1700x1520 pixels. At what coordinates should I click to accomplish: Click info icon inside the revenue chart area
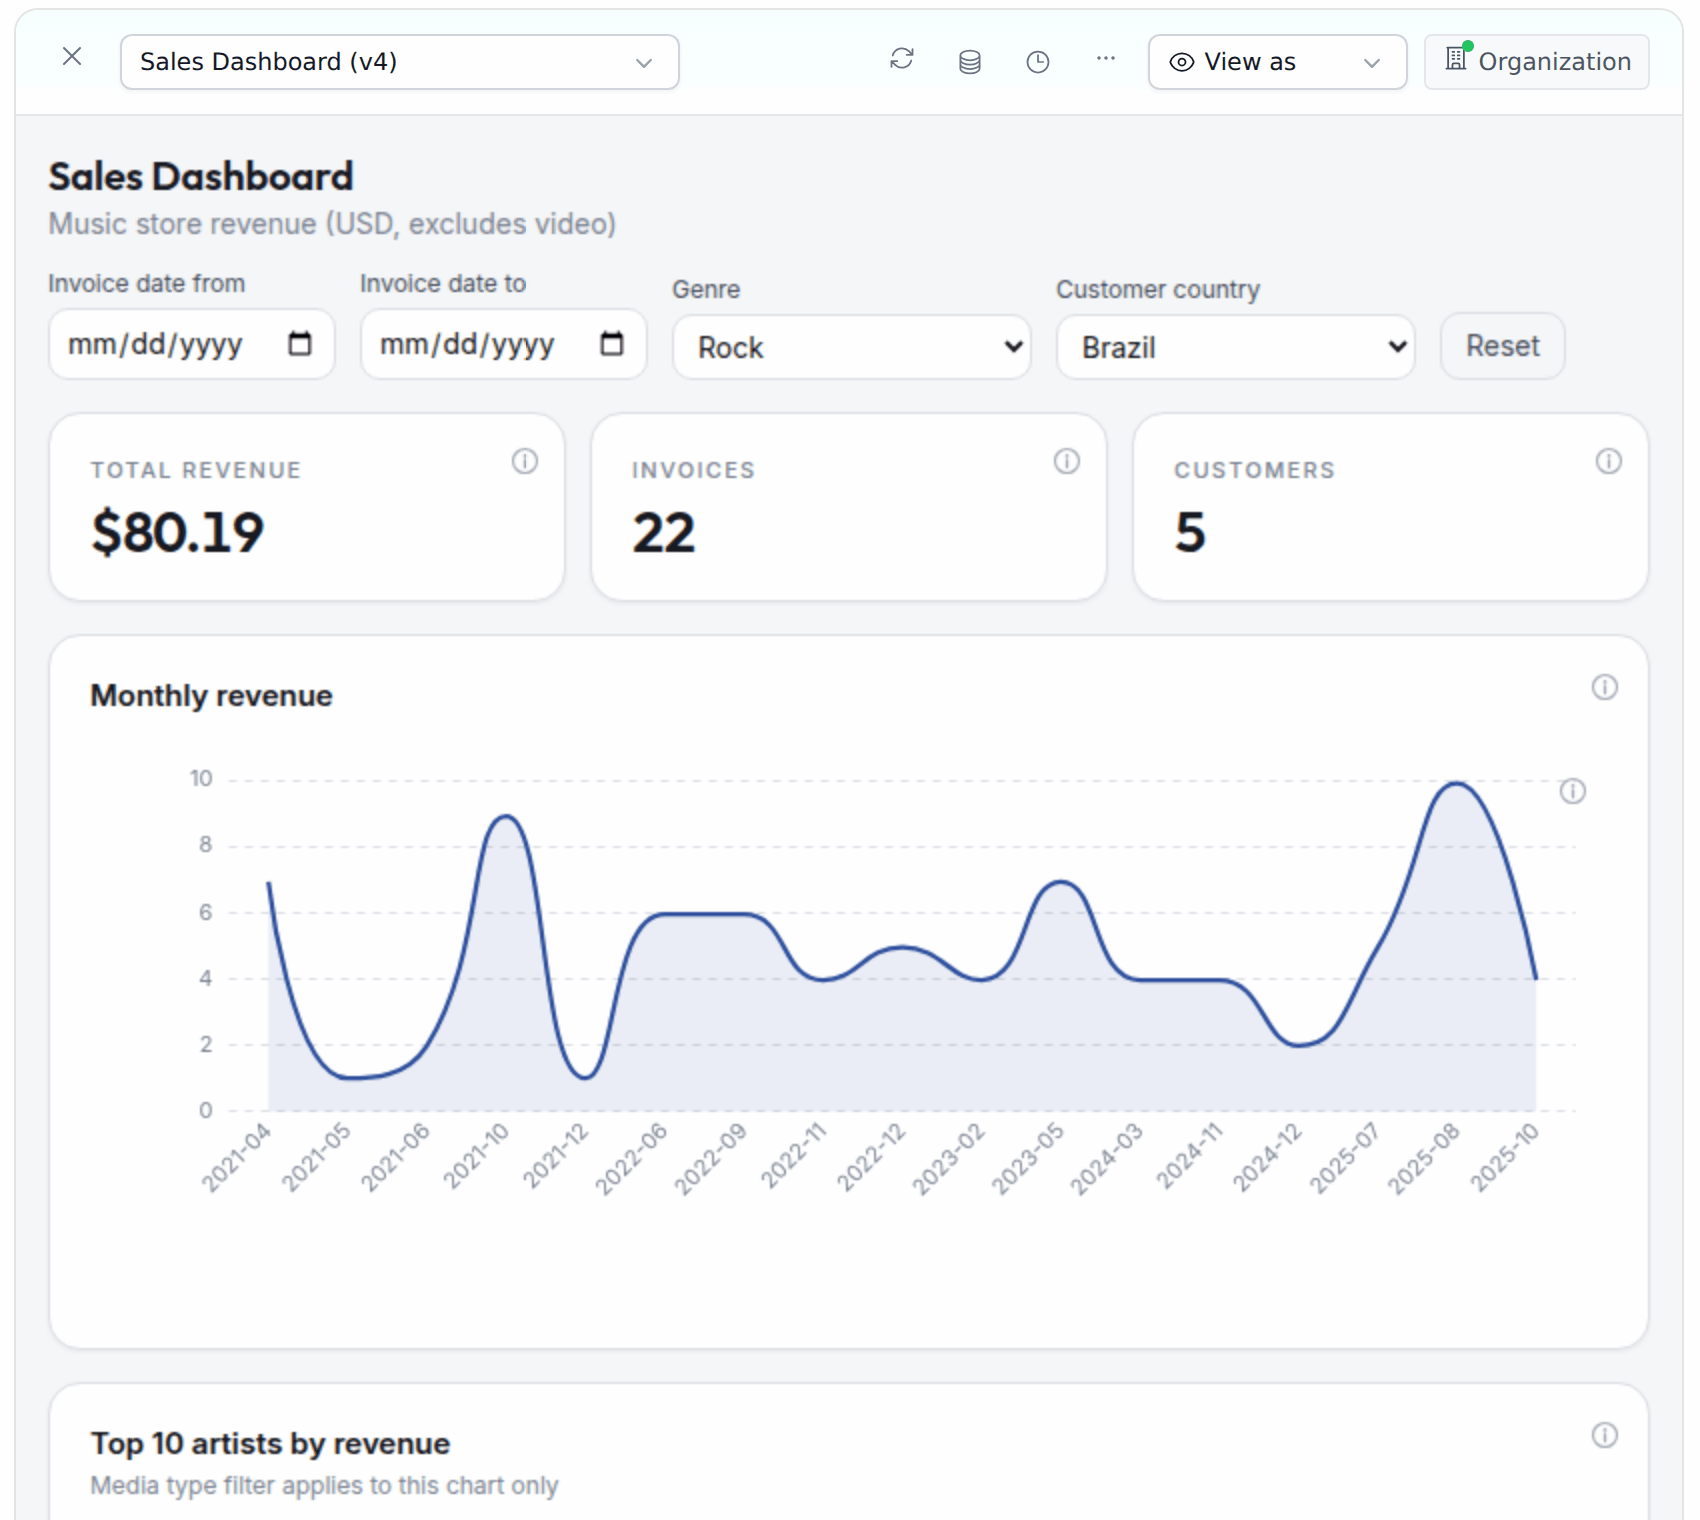(x=1573, y=791)
